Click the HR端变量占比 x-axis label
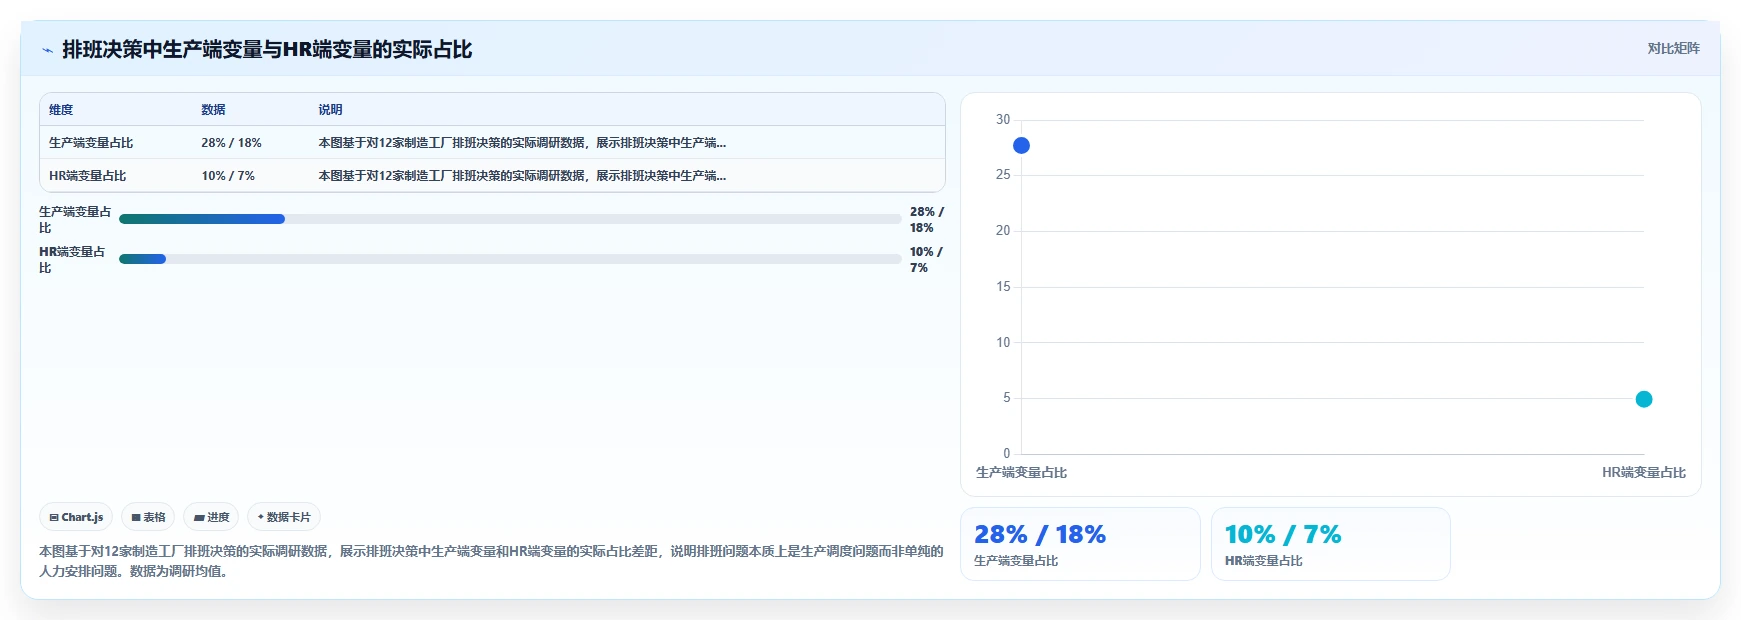The image size is (1741, 620). point(1644,473)
